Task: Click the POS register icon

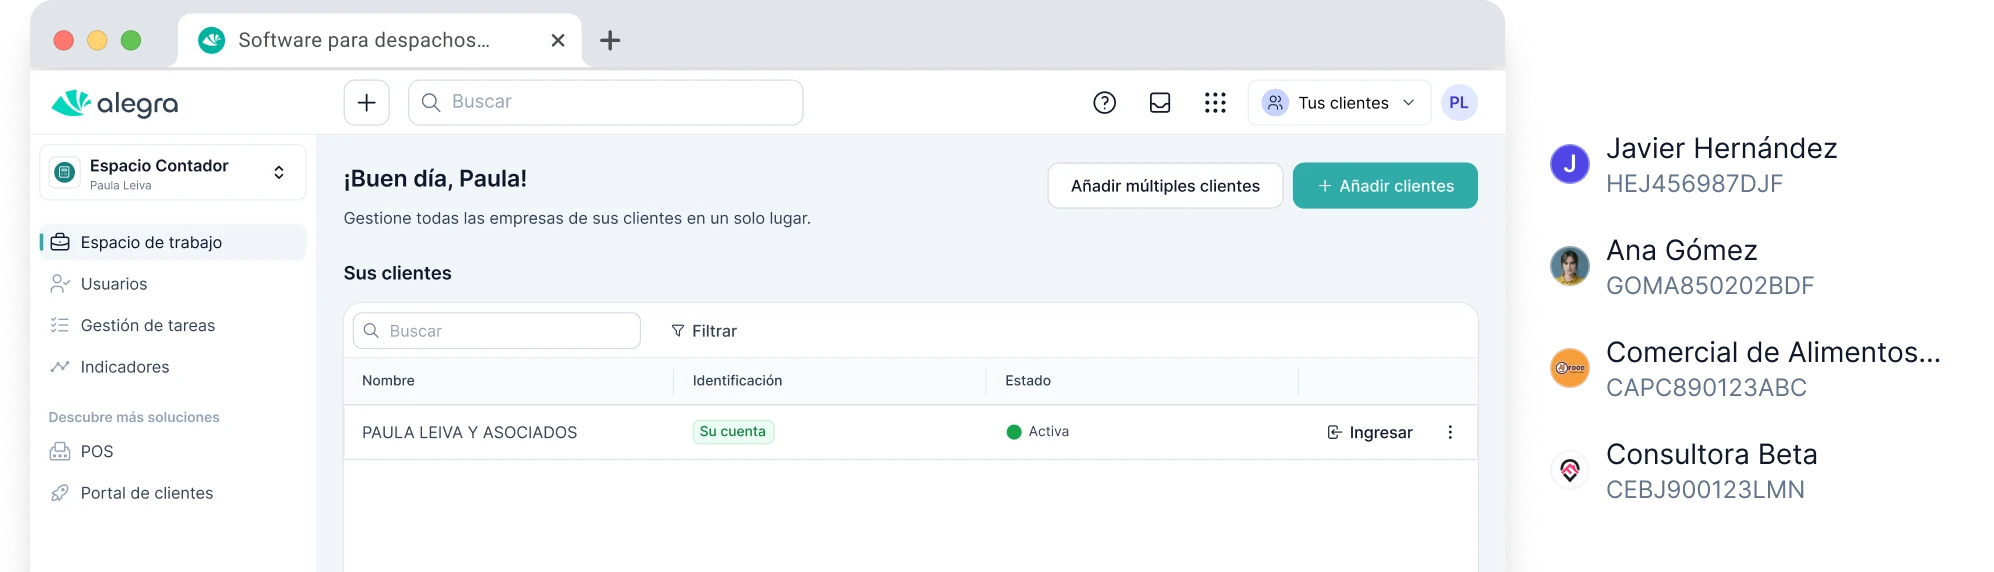Action: pyautogui.click(x=60, y=452)
